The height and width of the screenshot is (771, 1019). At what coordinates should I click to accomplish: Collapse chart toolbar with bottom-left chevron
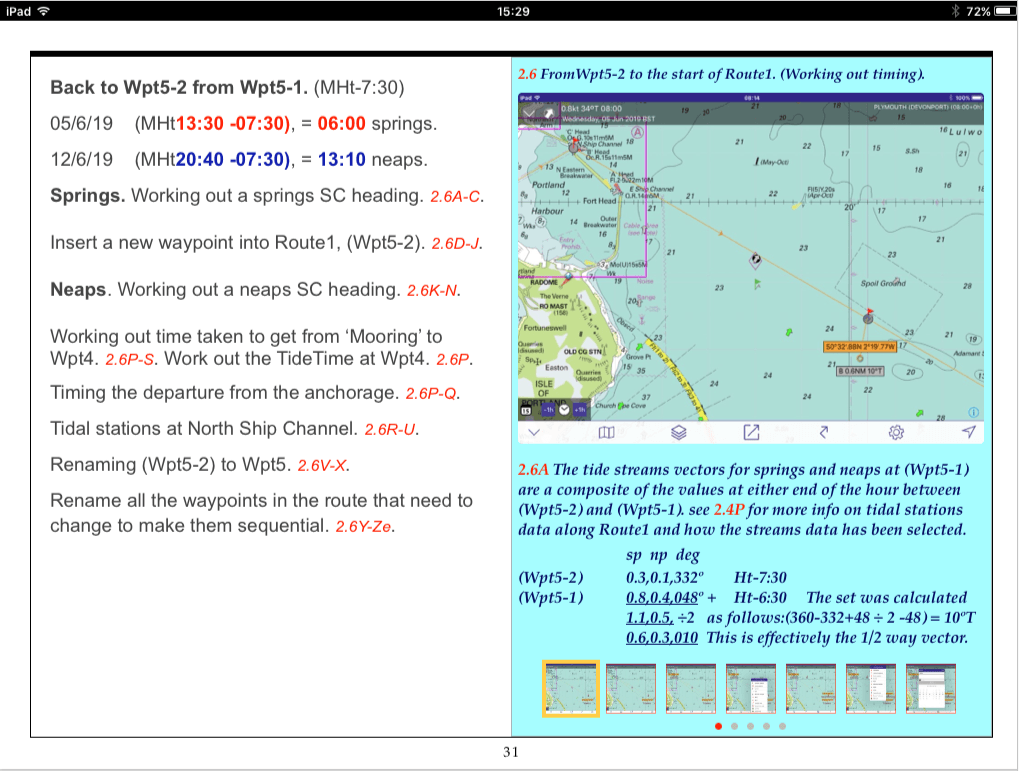coord(533,432)
